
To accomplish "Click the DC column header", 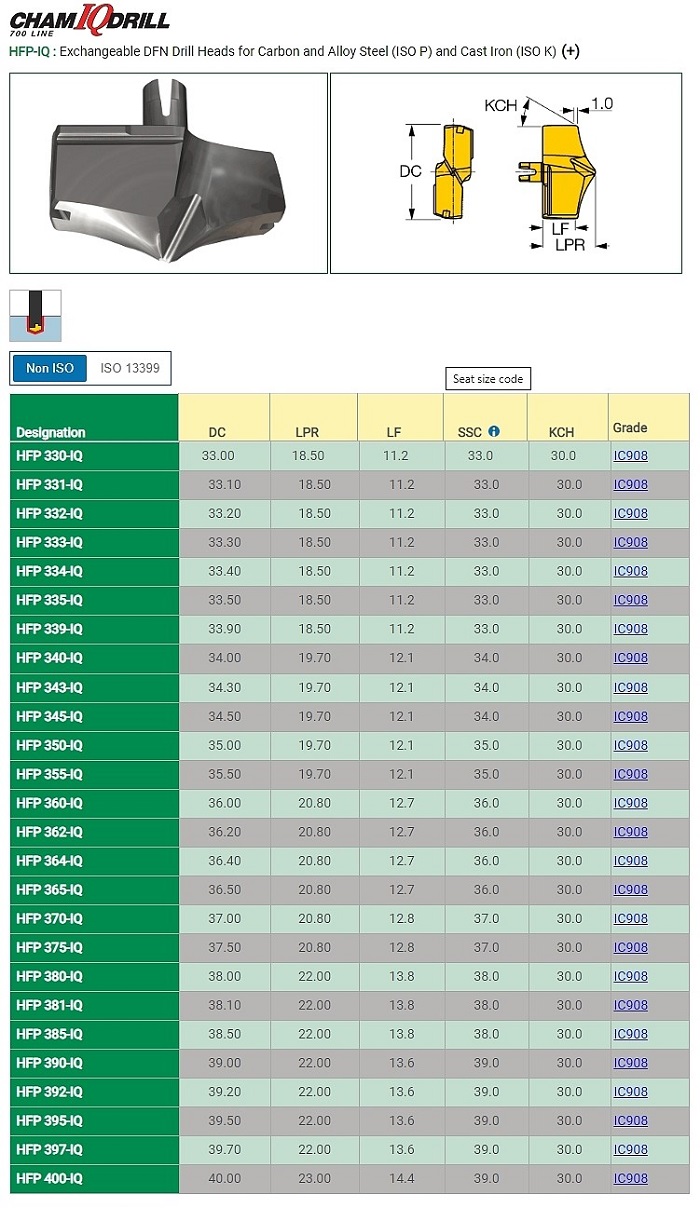I will pyautogui.click(x=217, y=432).
